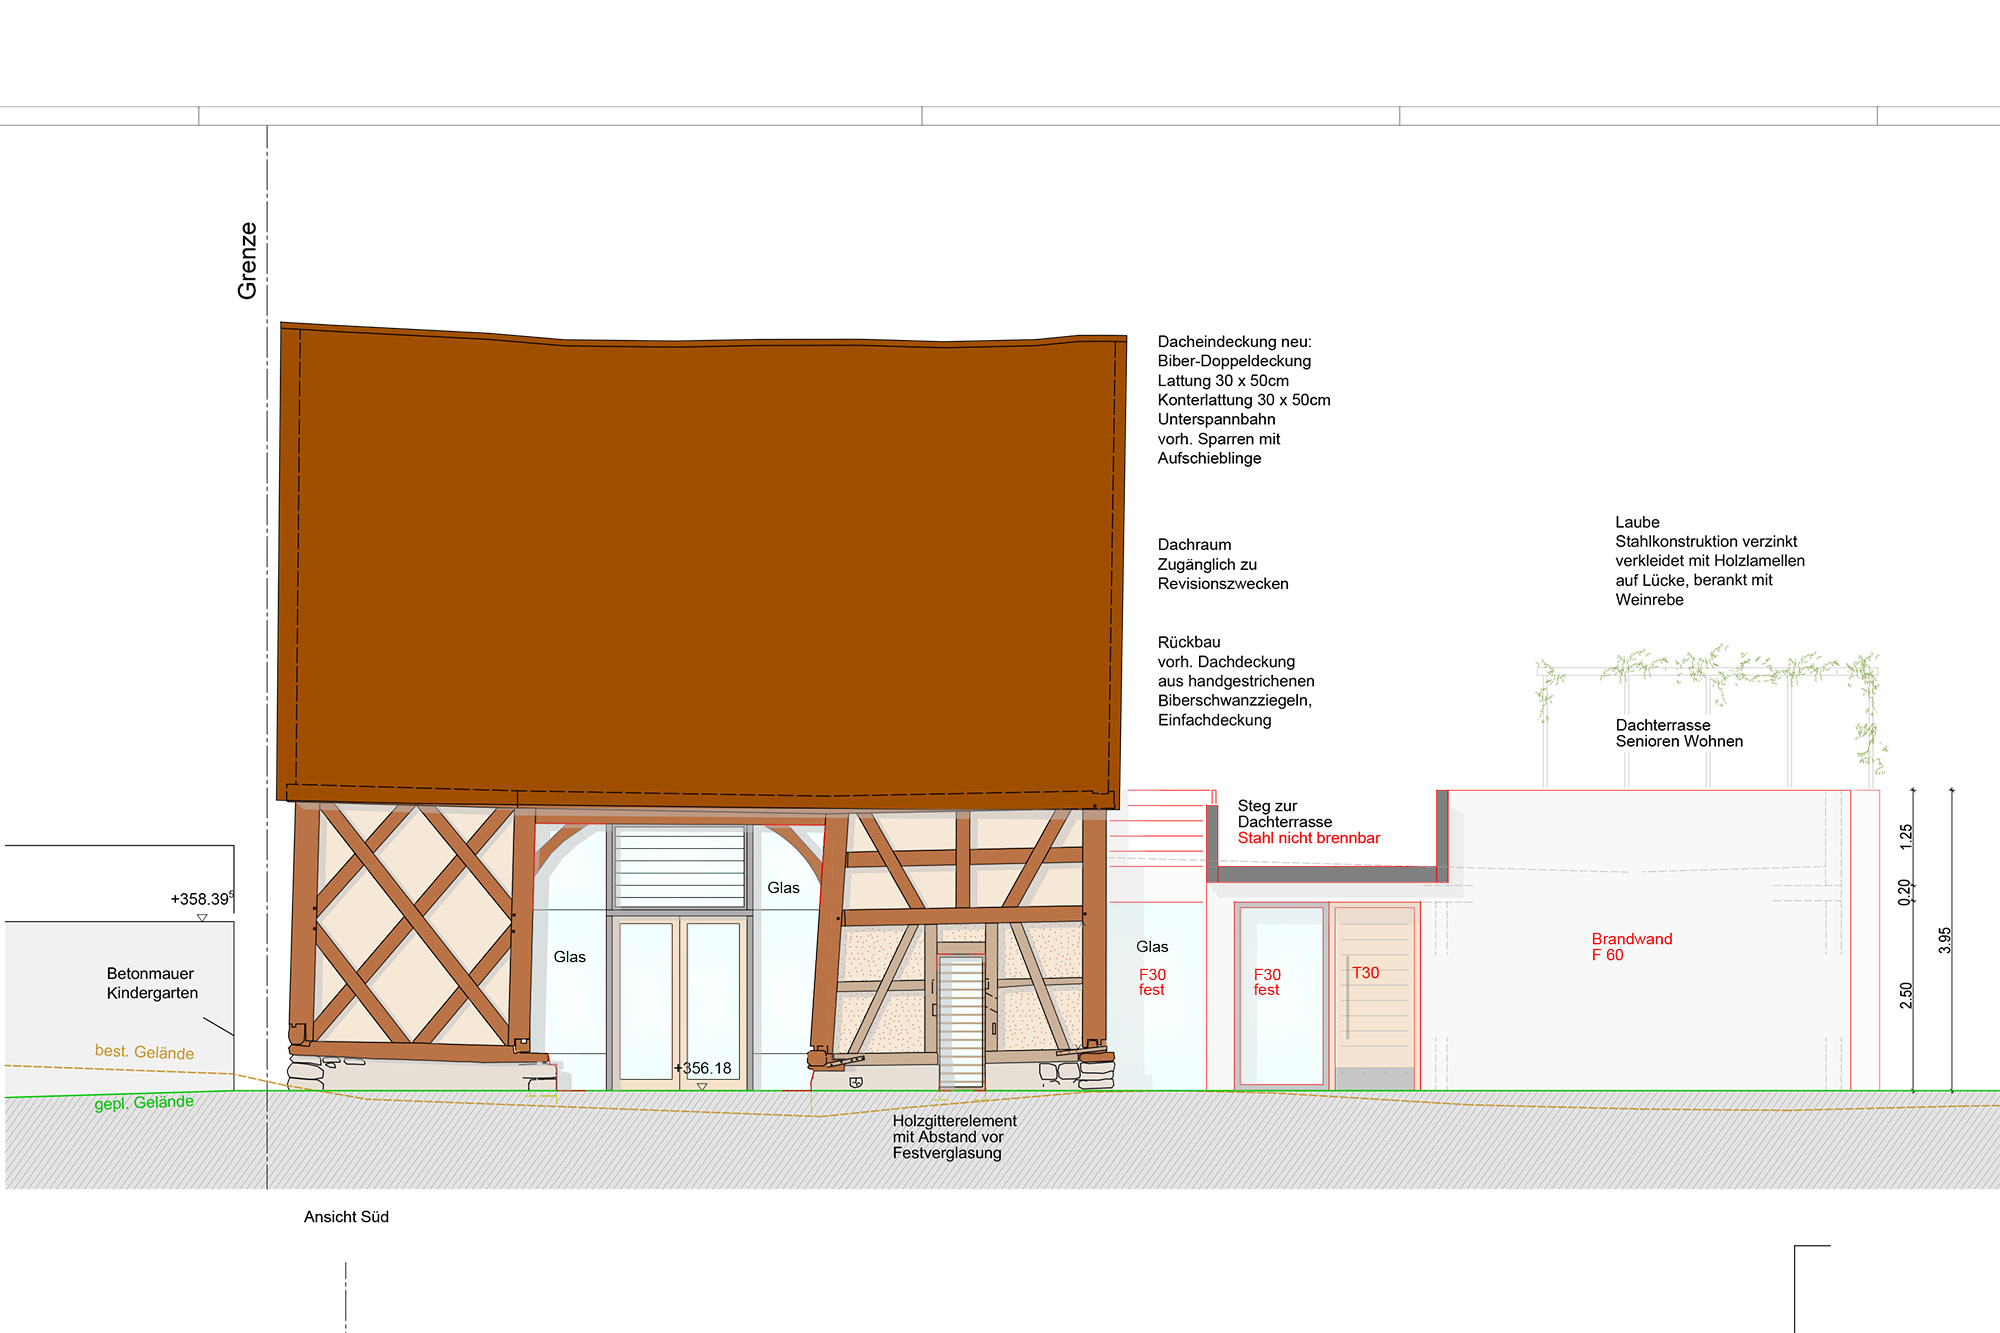Click the Rückbau annotation heading
The image size is (2000, 1333).
1189,642
